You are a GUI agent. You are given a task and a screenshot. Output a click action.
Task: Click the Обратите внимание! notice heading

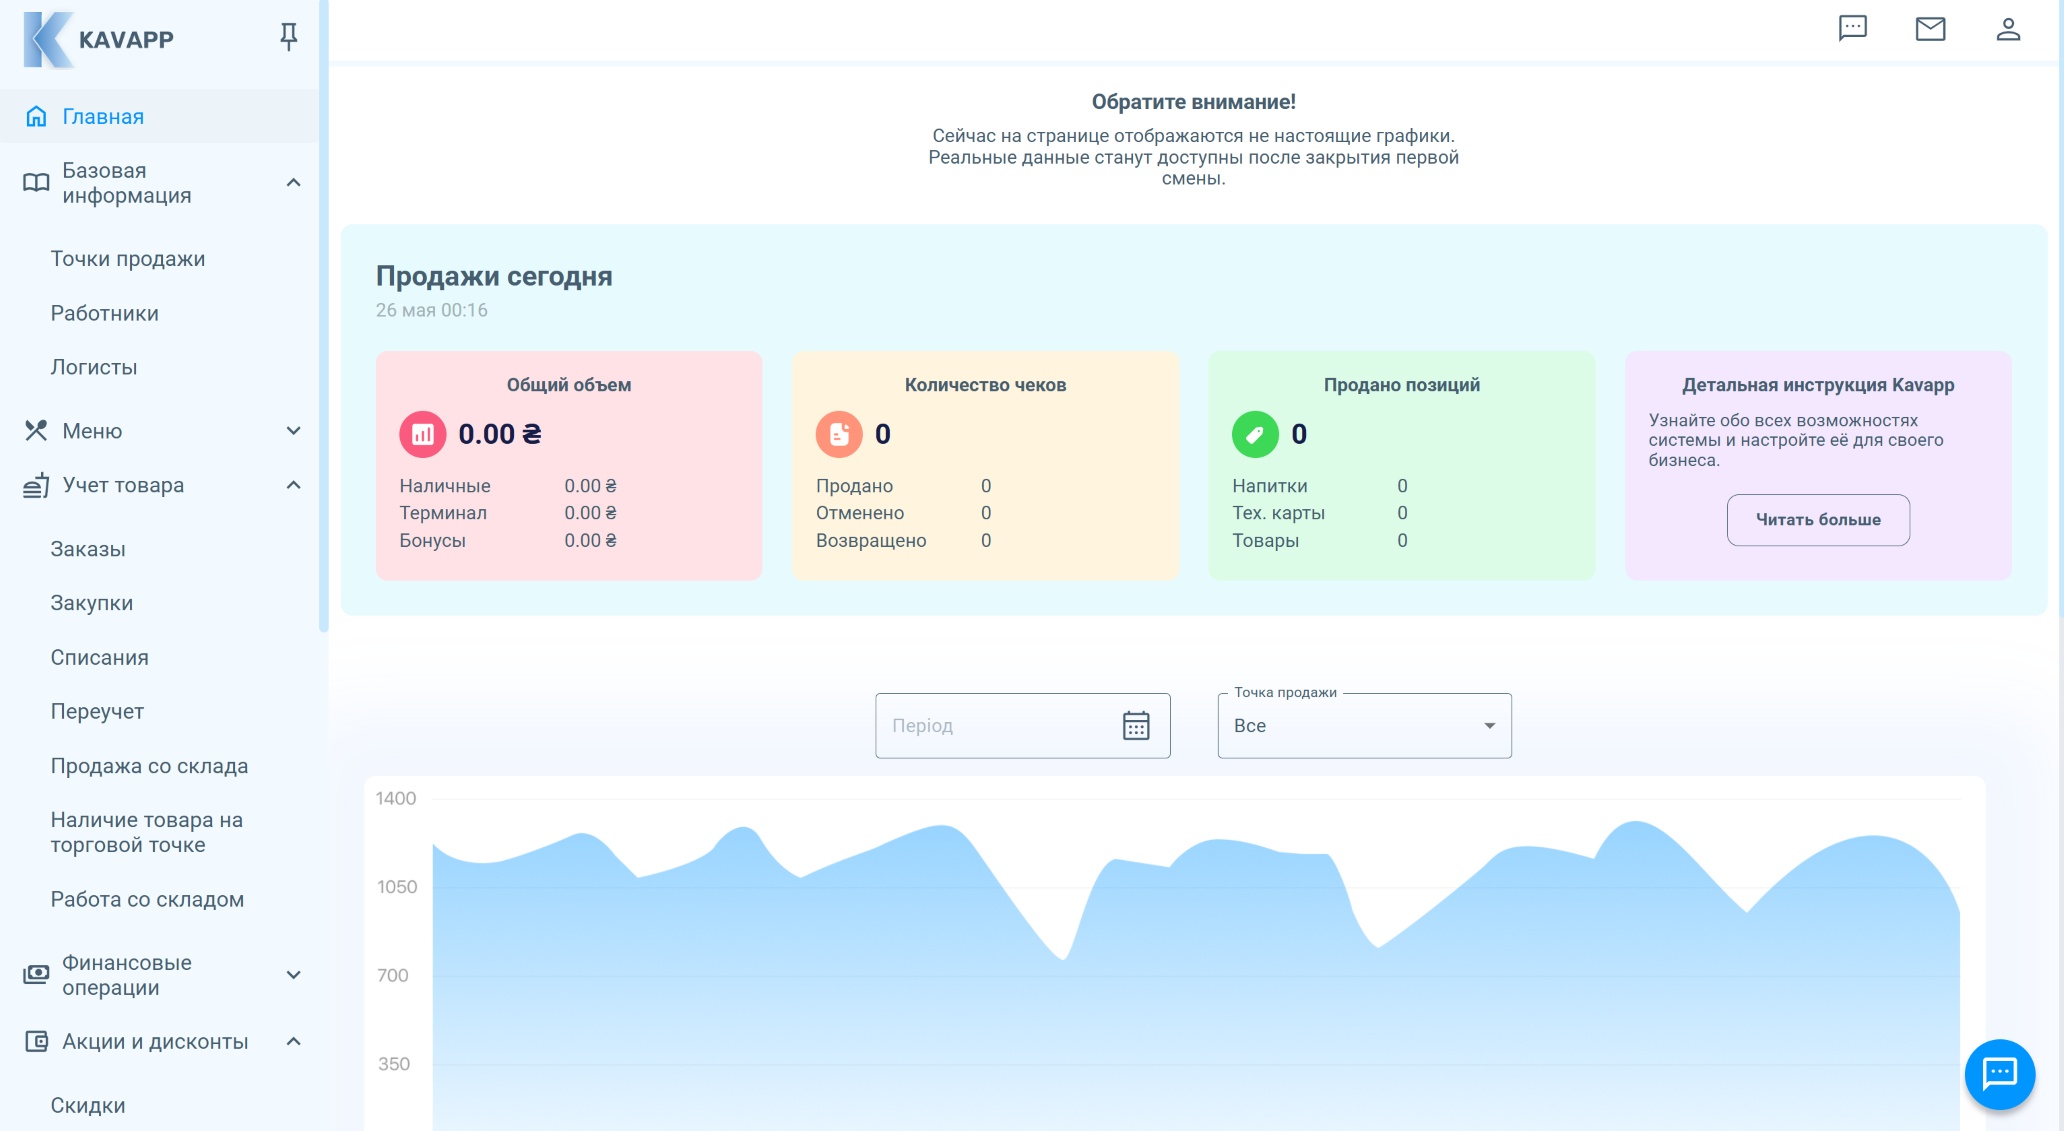[1193, 102]
